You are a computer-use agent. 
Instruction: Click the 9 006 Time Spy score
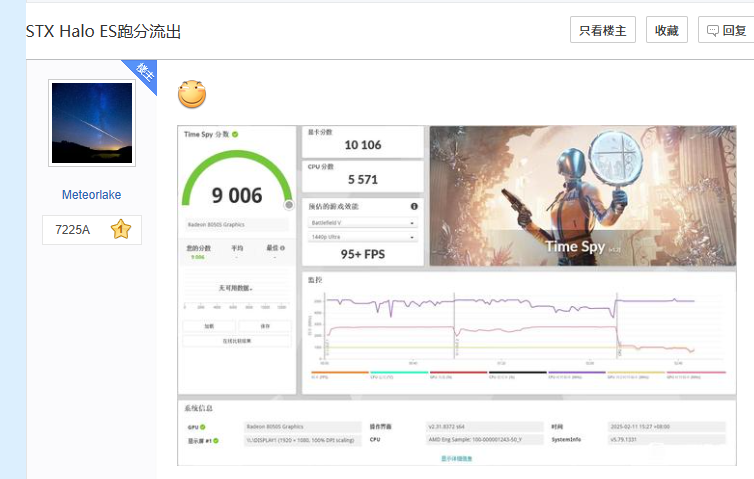[237, 195]
